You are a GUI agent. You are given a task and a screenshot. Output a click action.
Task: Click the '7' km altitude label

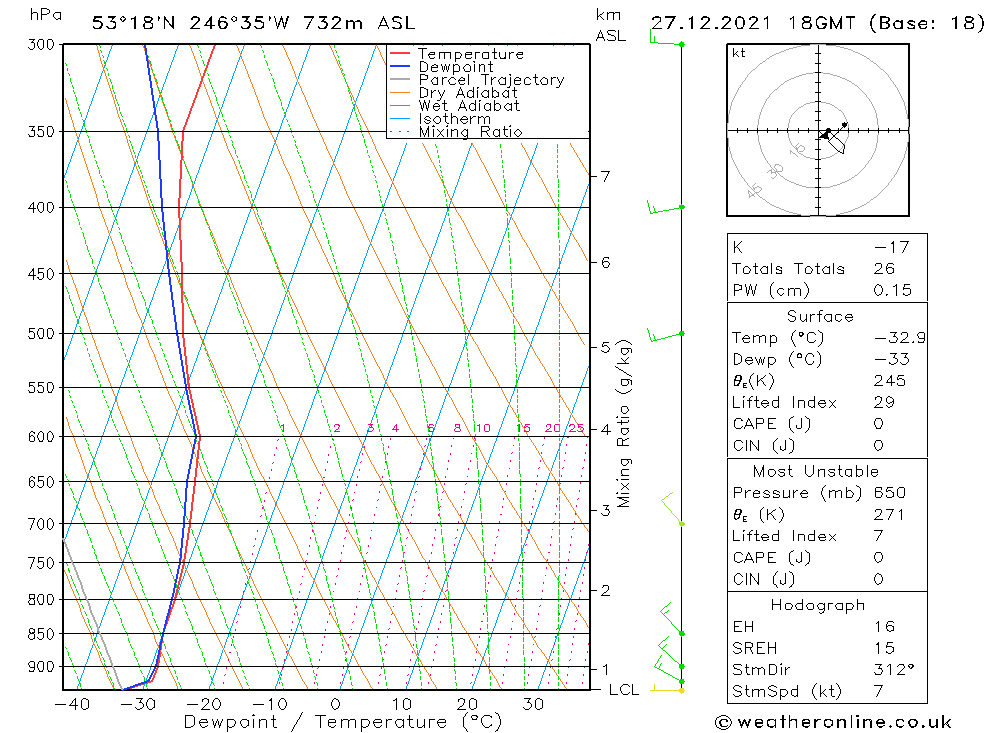click(605, 176)
